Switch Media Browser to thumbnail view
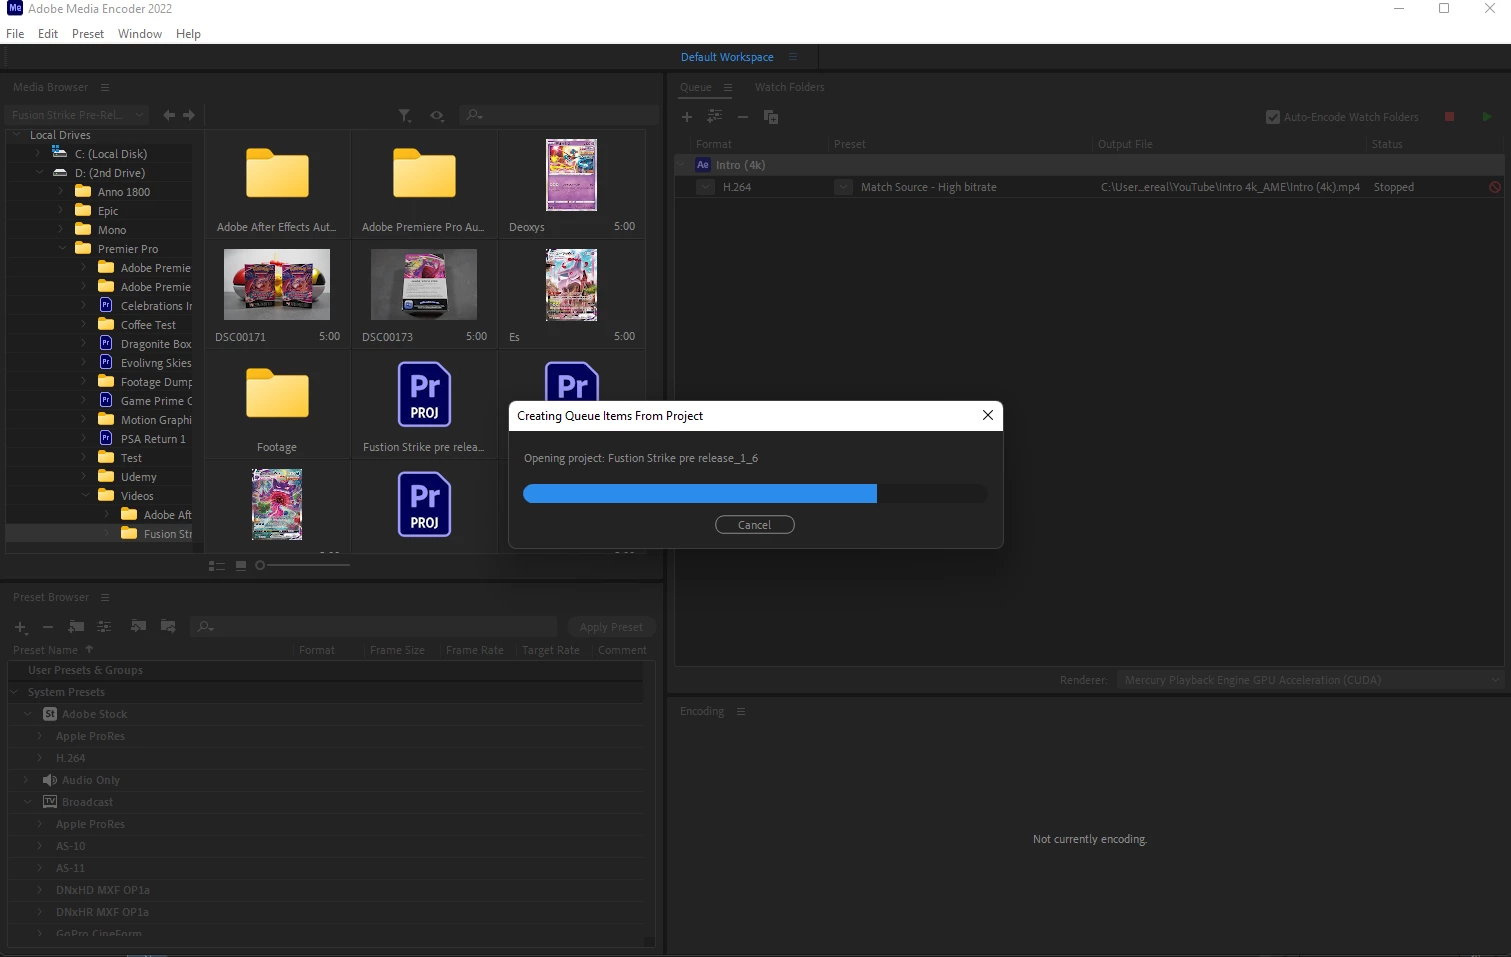Viewport: 1511px width, 957px height. pos(241,566)
